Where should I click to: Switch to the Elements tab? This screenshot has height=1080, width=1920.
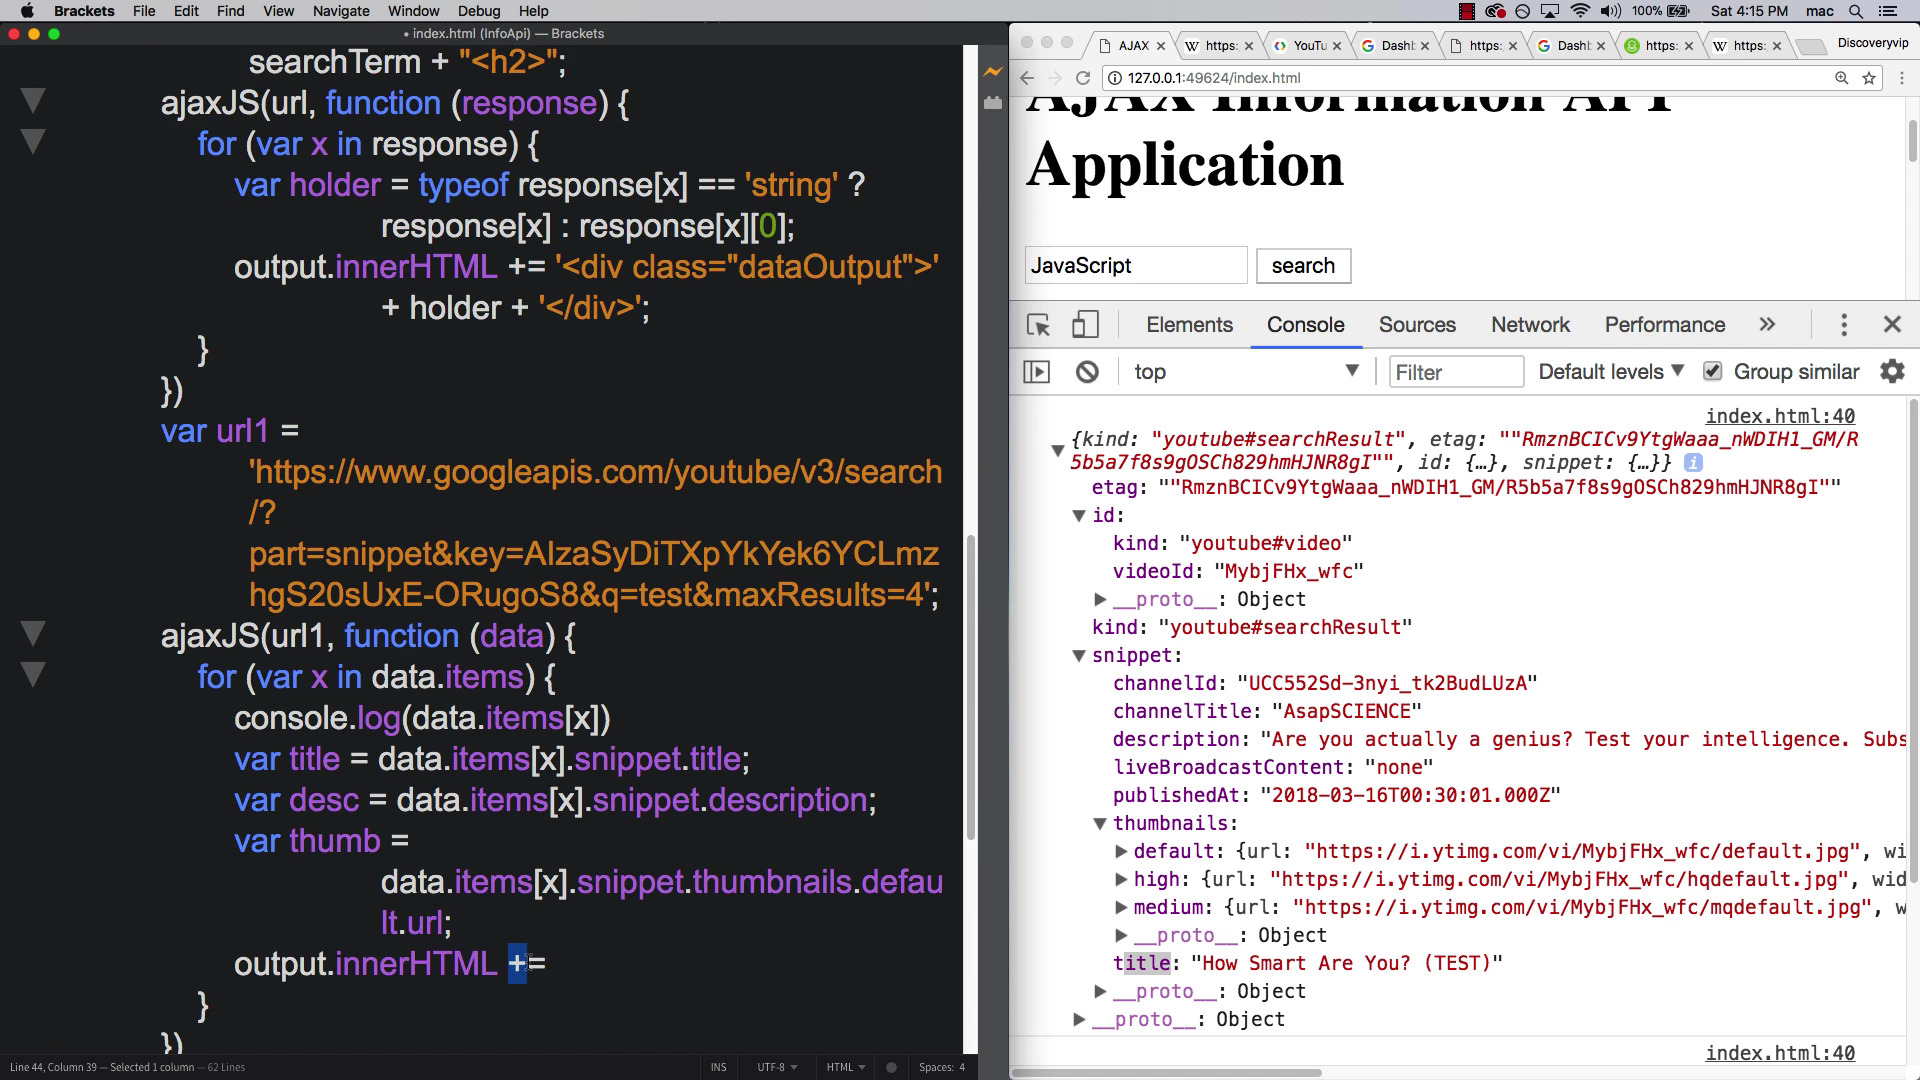(x=1189, y=325)
